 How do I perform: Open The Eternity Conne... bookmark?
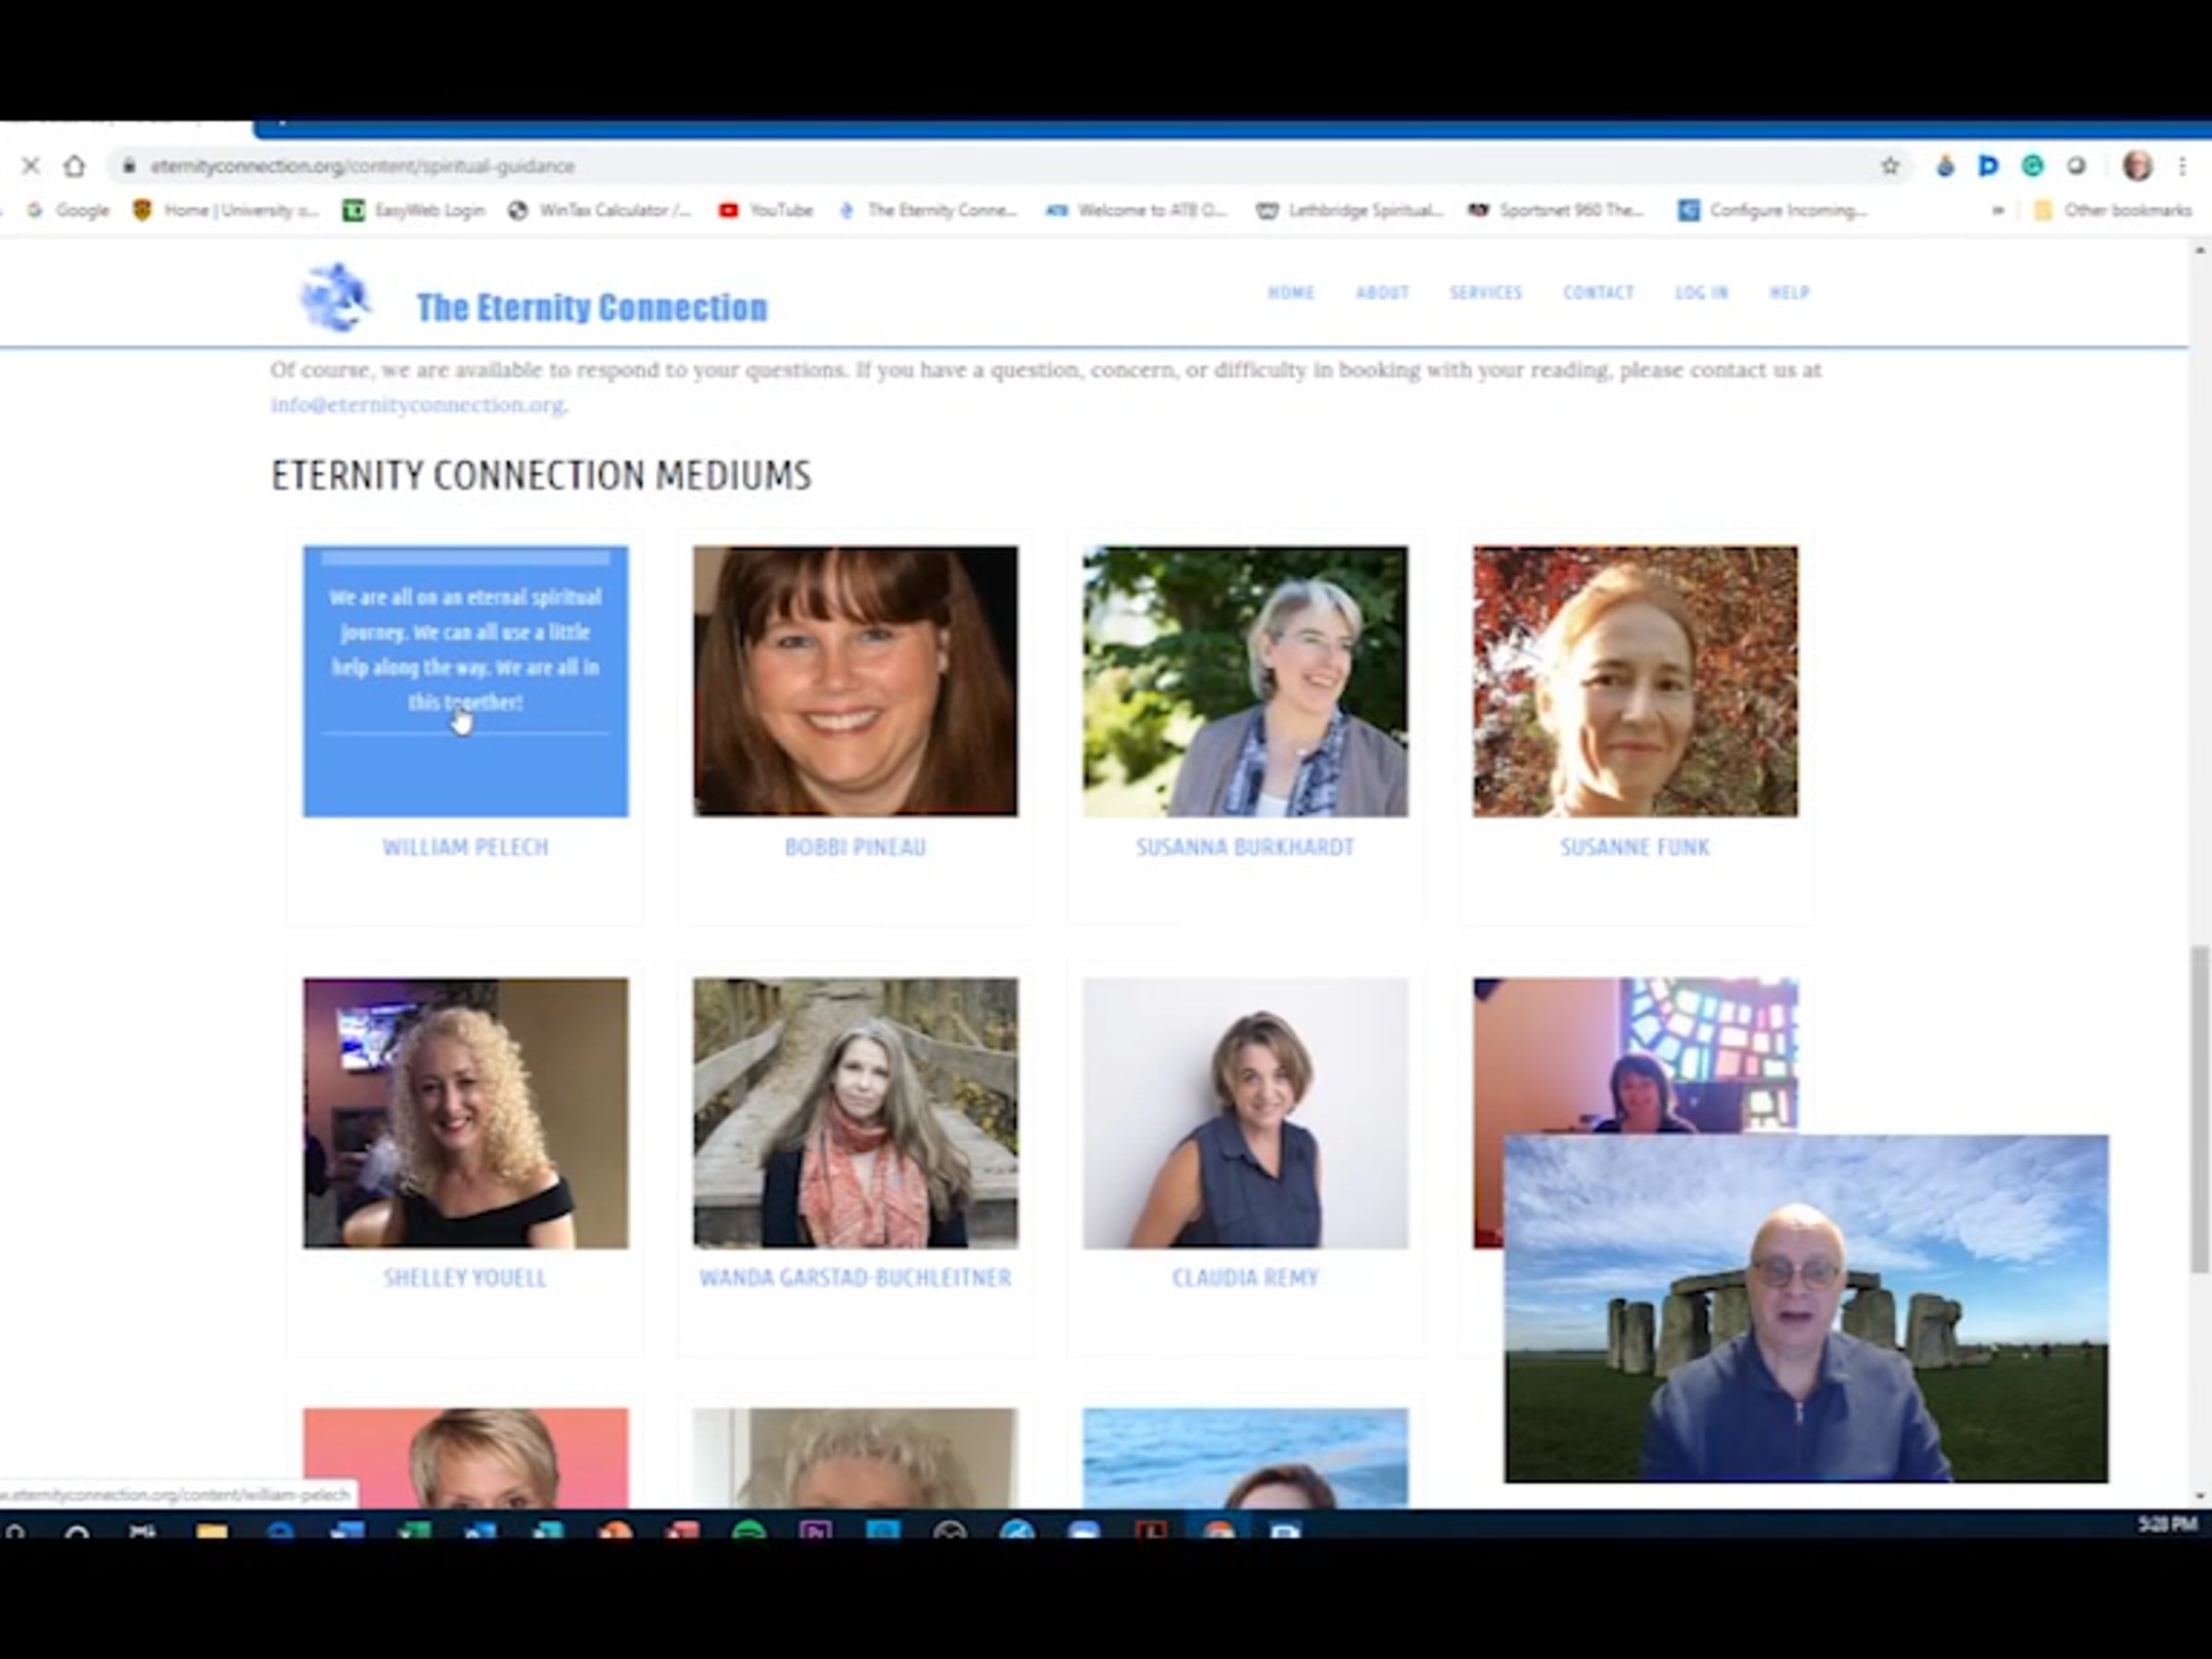[x=928, y=210]
